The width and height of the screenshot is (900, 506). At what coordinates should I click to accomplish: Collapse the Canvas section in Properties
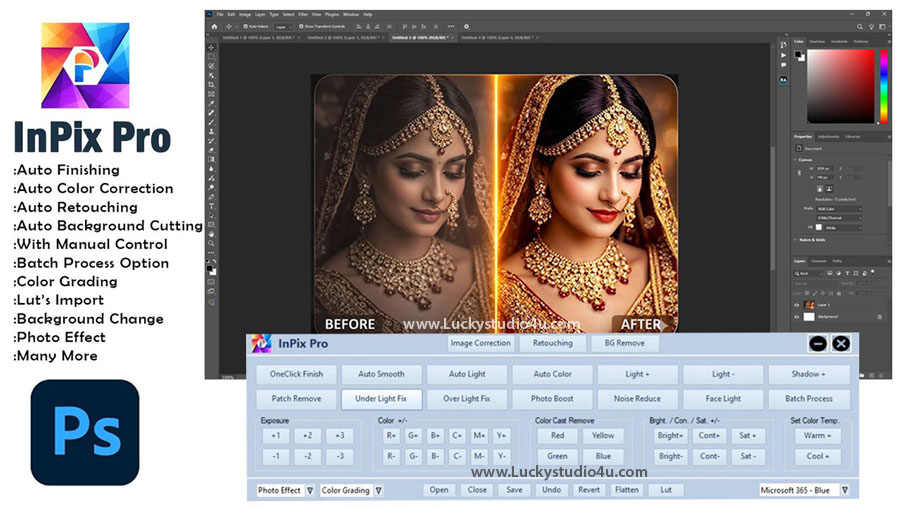pyautogui.click(x=796, y=159)
